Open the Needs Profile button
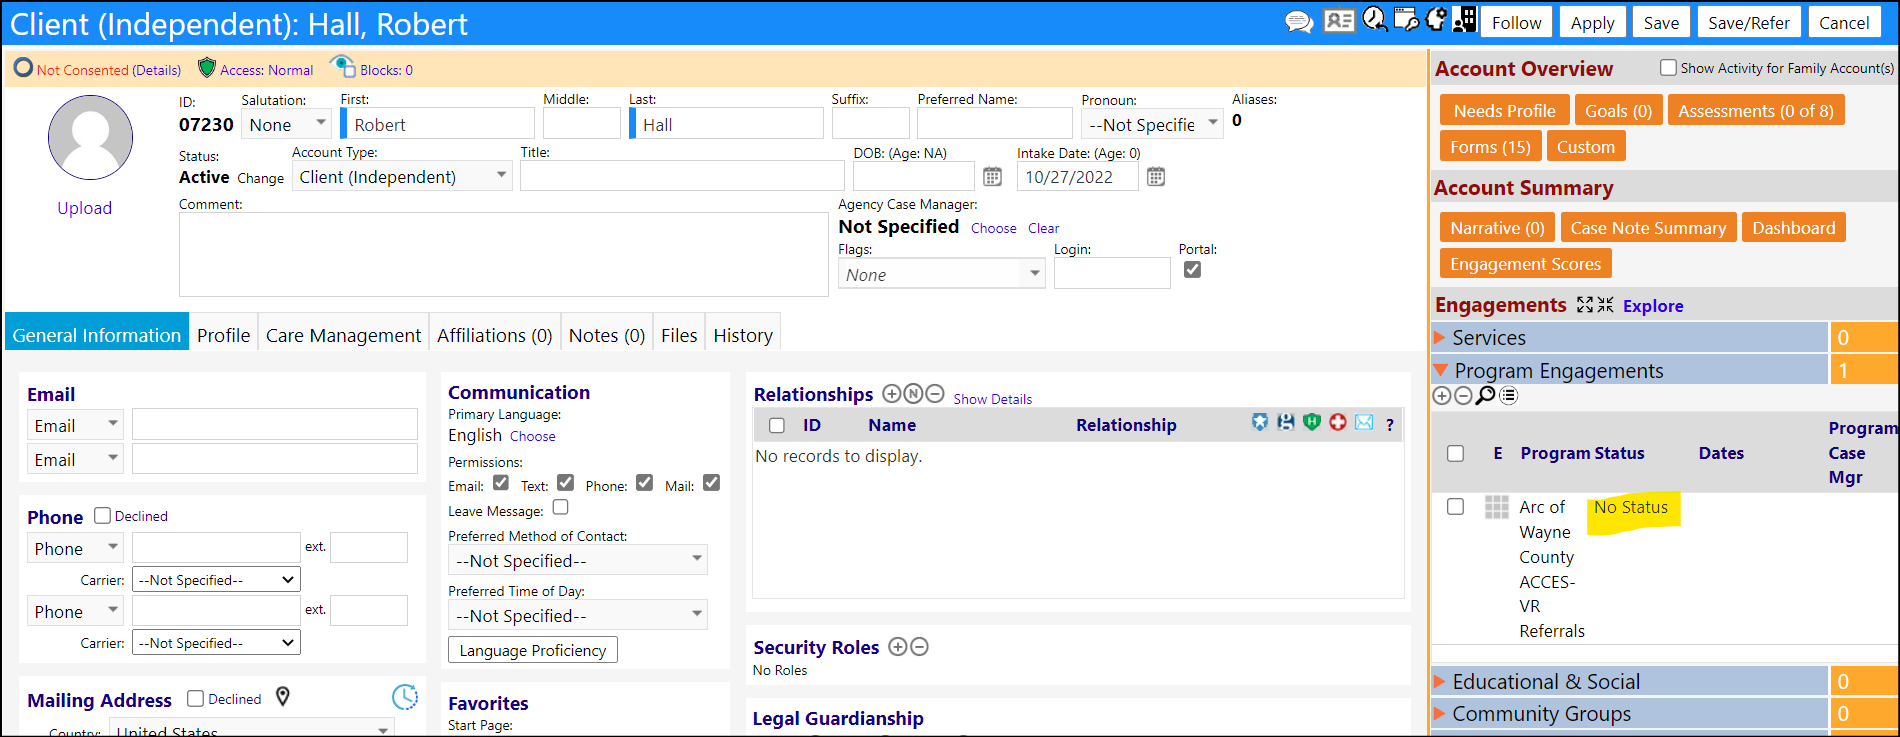This screenshot has height=737, width=1900. tap(1504, 110)
